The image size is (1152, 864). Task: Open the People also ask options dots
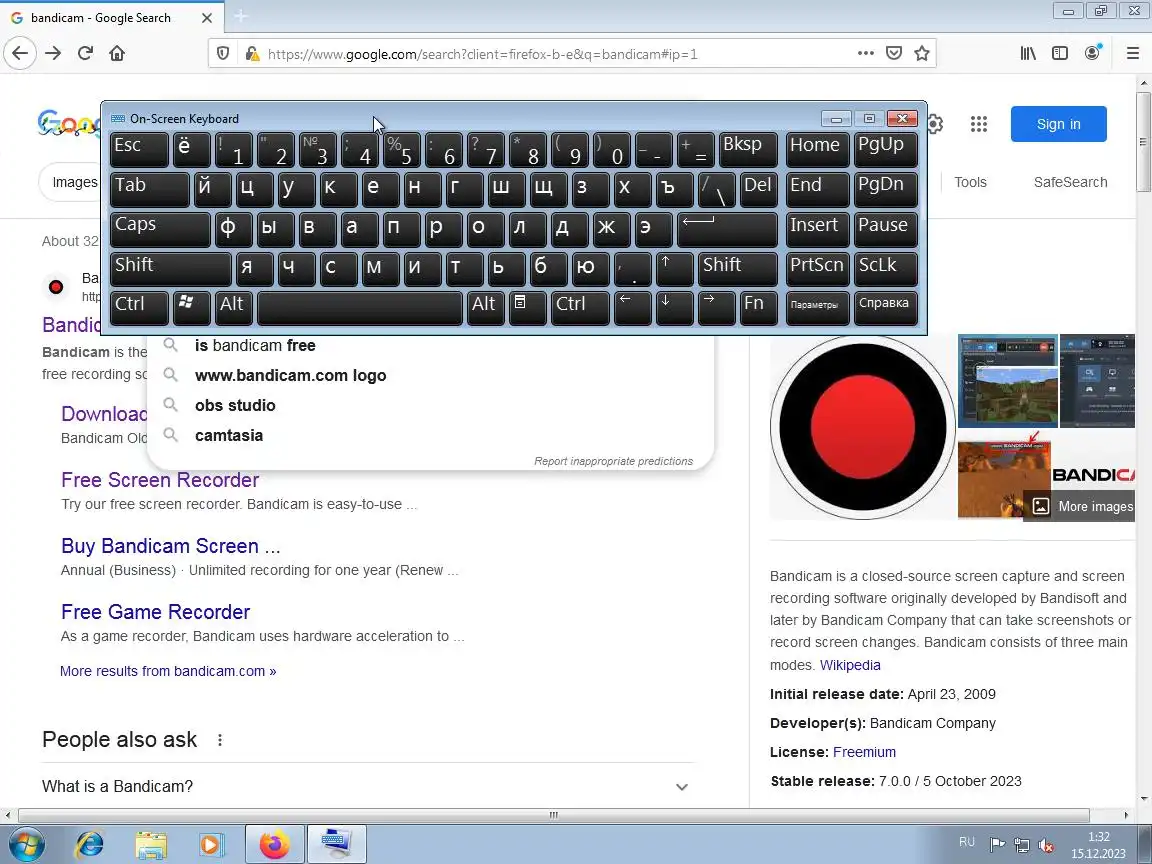point(220,740)
